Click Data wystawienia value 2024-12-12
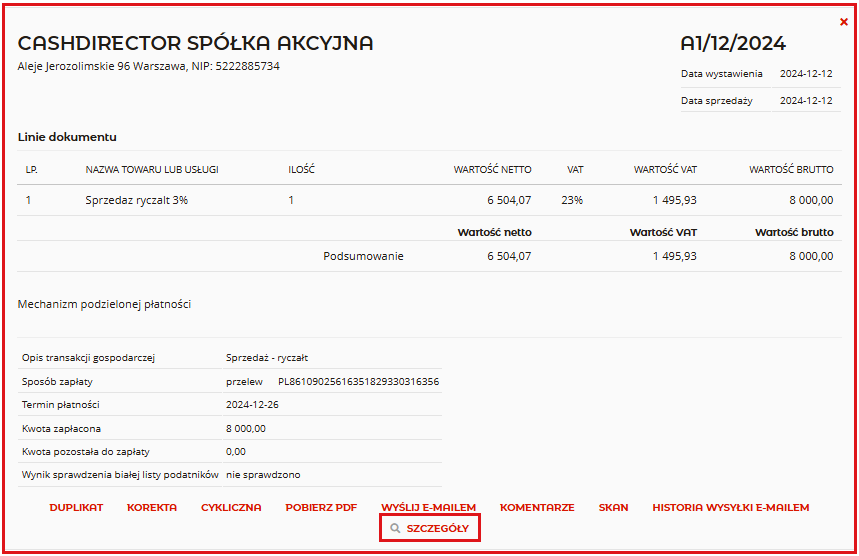The width and height of the screenshot is (859, 556). pos(806,73)
